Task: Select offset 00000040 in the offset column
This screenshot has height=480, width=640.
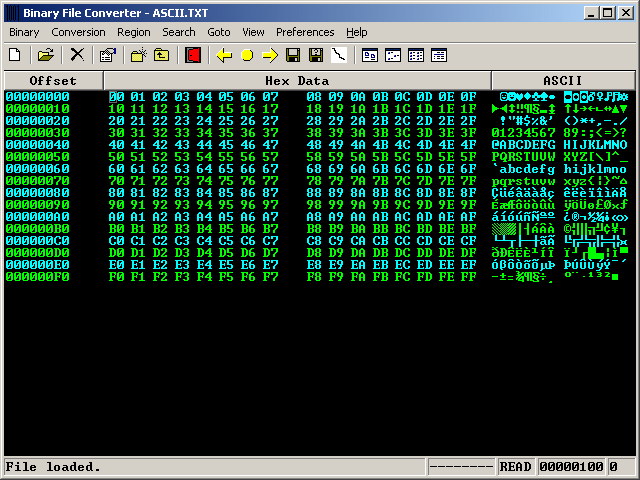Action: (38, 145)
